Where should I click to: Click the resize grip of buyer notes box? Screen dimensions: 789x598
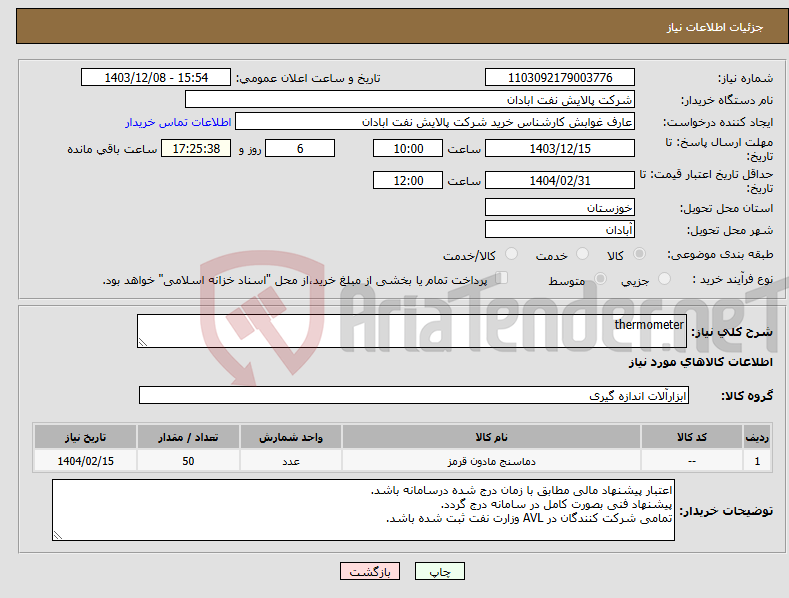pos(58,535)
